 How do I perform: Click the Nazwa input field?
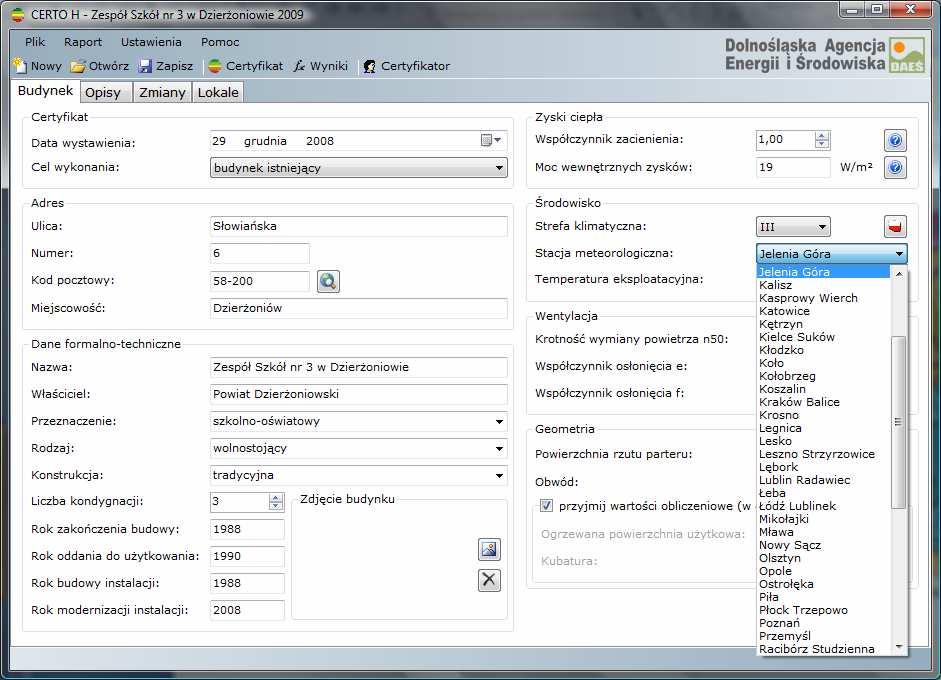click(x=358, y=367)
